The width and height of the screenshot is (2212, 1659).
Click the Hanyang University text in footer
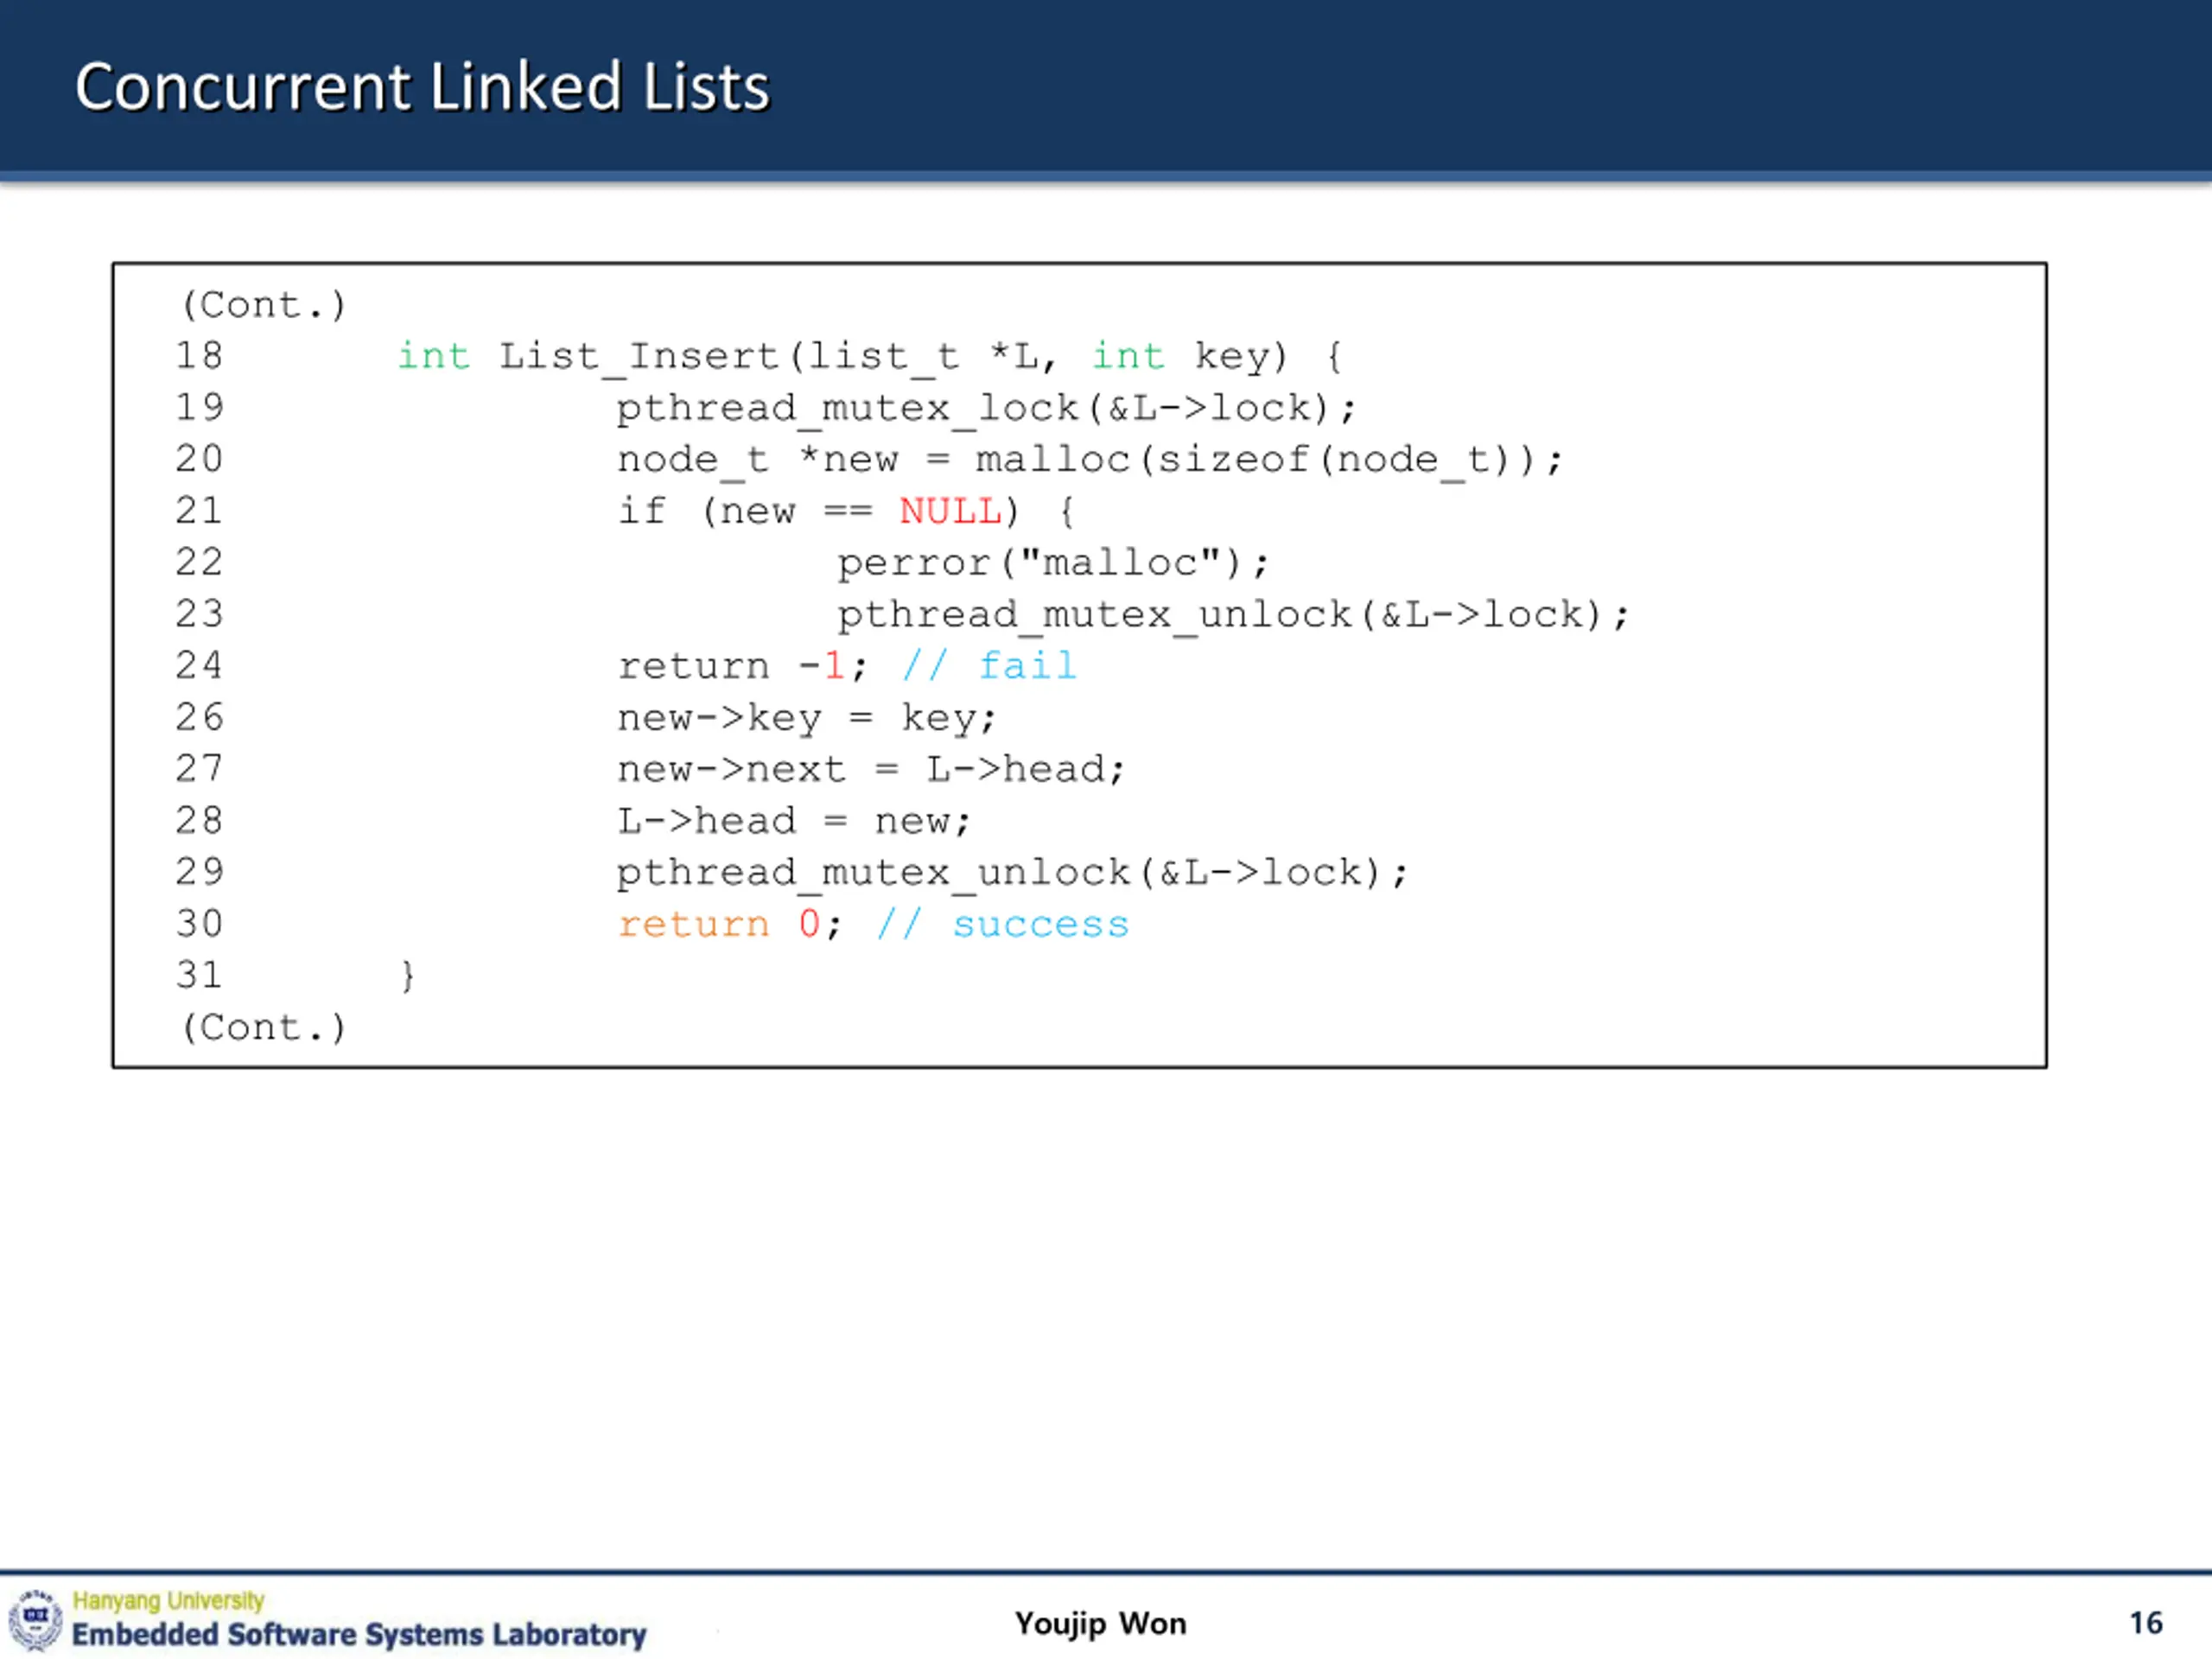pos(168,1600)
